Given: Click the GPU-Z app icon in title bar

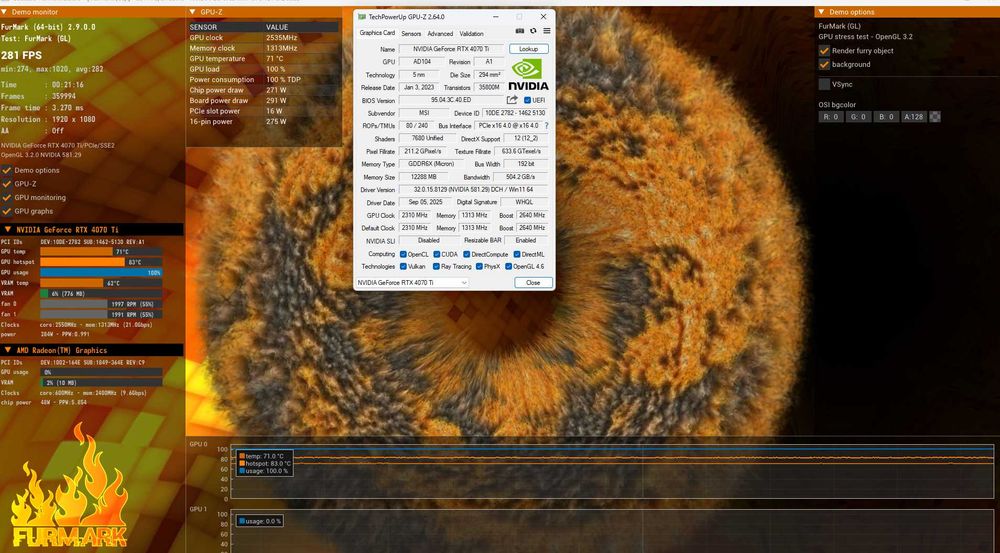Looking at the screenshot, I should pyautogui.click(x=362, y=16).
